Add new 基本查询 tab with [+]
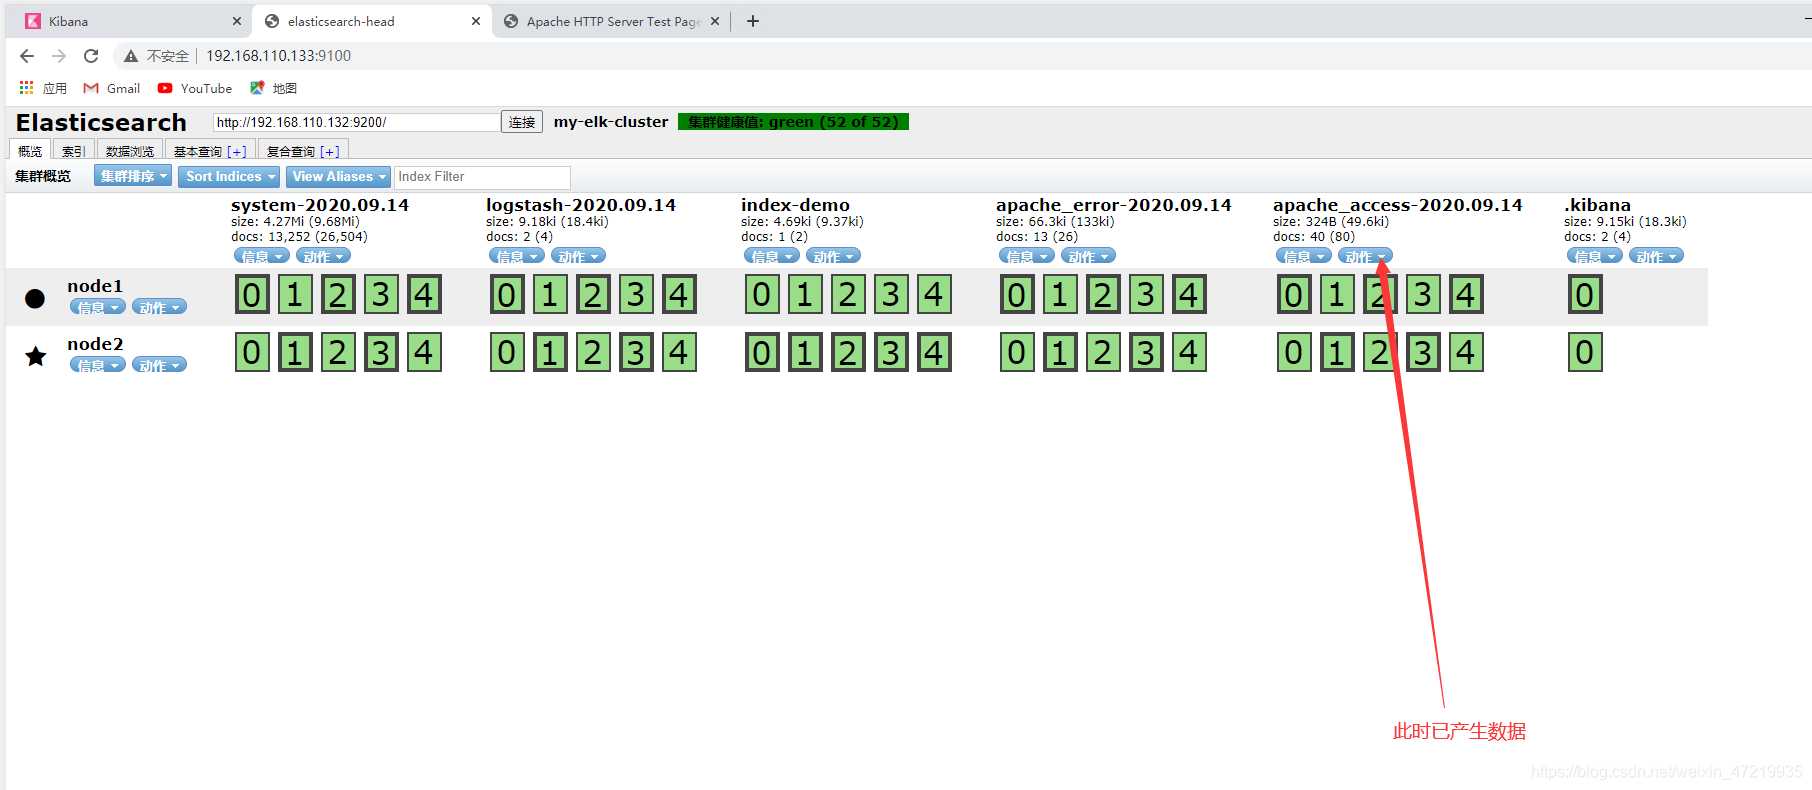1812x790 pixels. click(237, 152)
